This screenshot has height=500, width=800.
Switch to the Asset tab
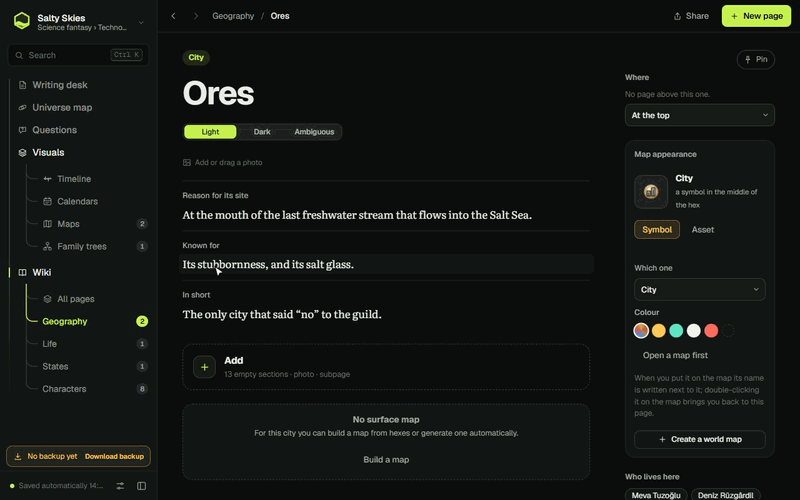[x=703, y=230]
